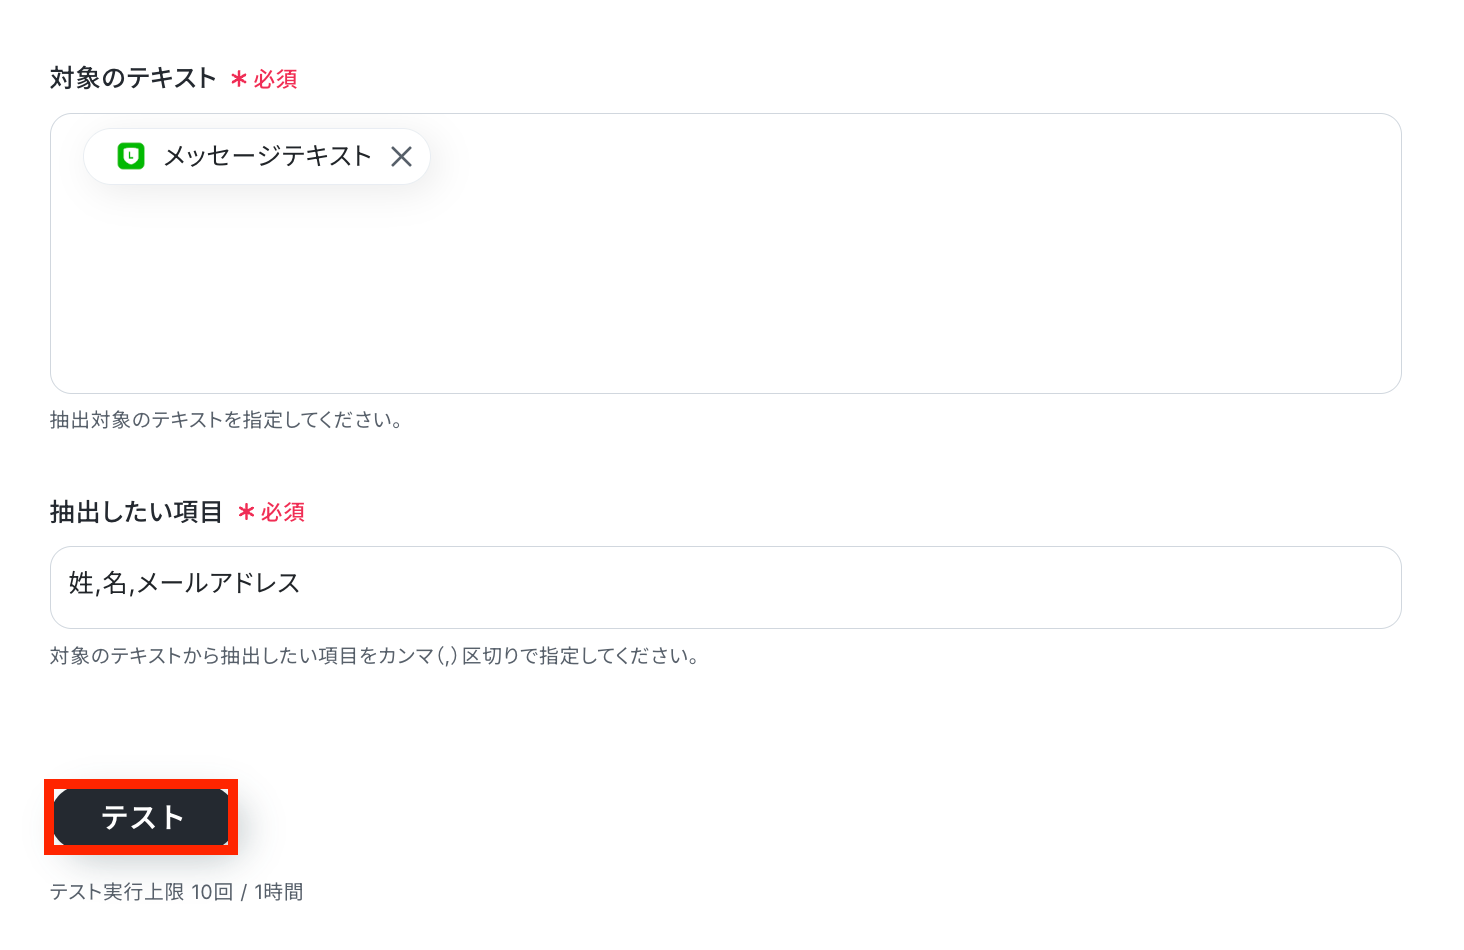The width and height of the screenshot is (1464, 950).
Task: Click the red asterisk beside 抽出したい項目
Action: tap(246, 513)
